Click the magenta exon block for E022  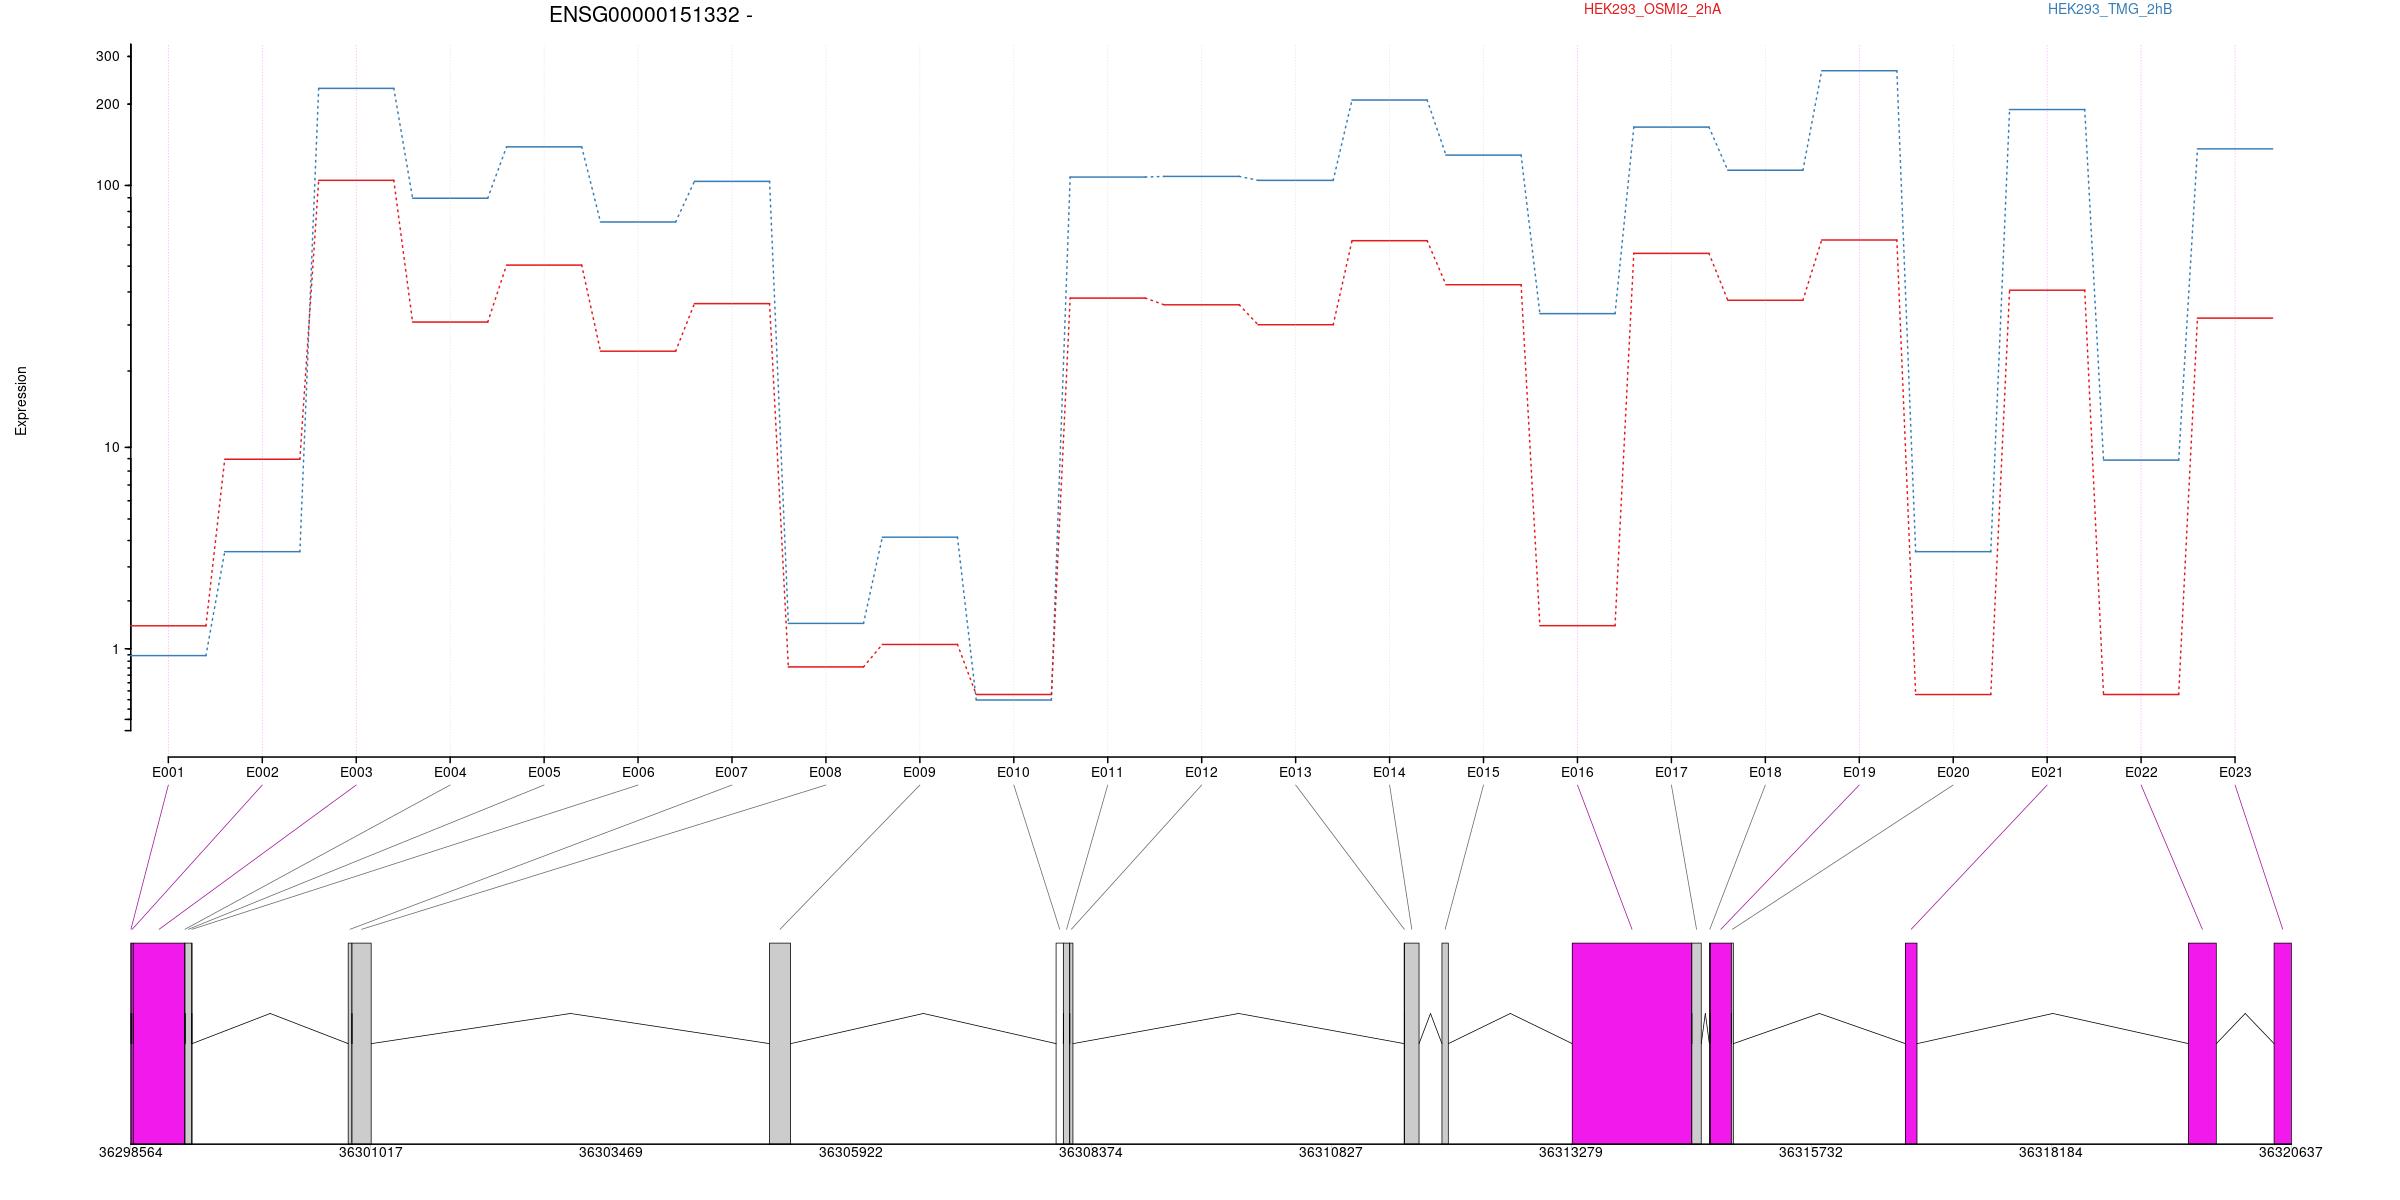(2202, 1043)
